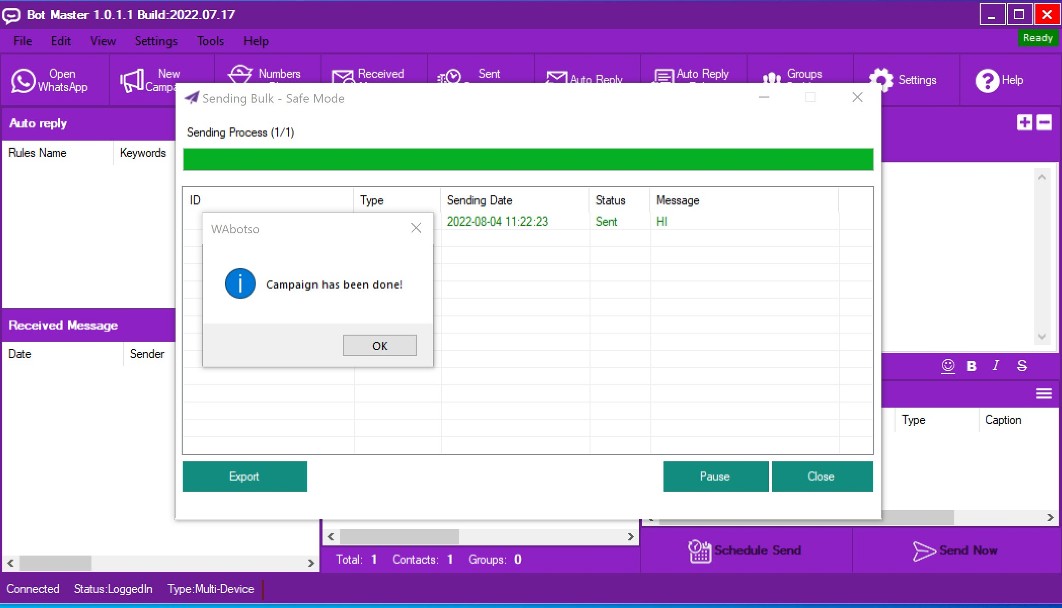Screen dimensions: 1062x608
Task: Open the hamburger menu above the attachments
Action: [1044, 393]
